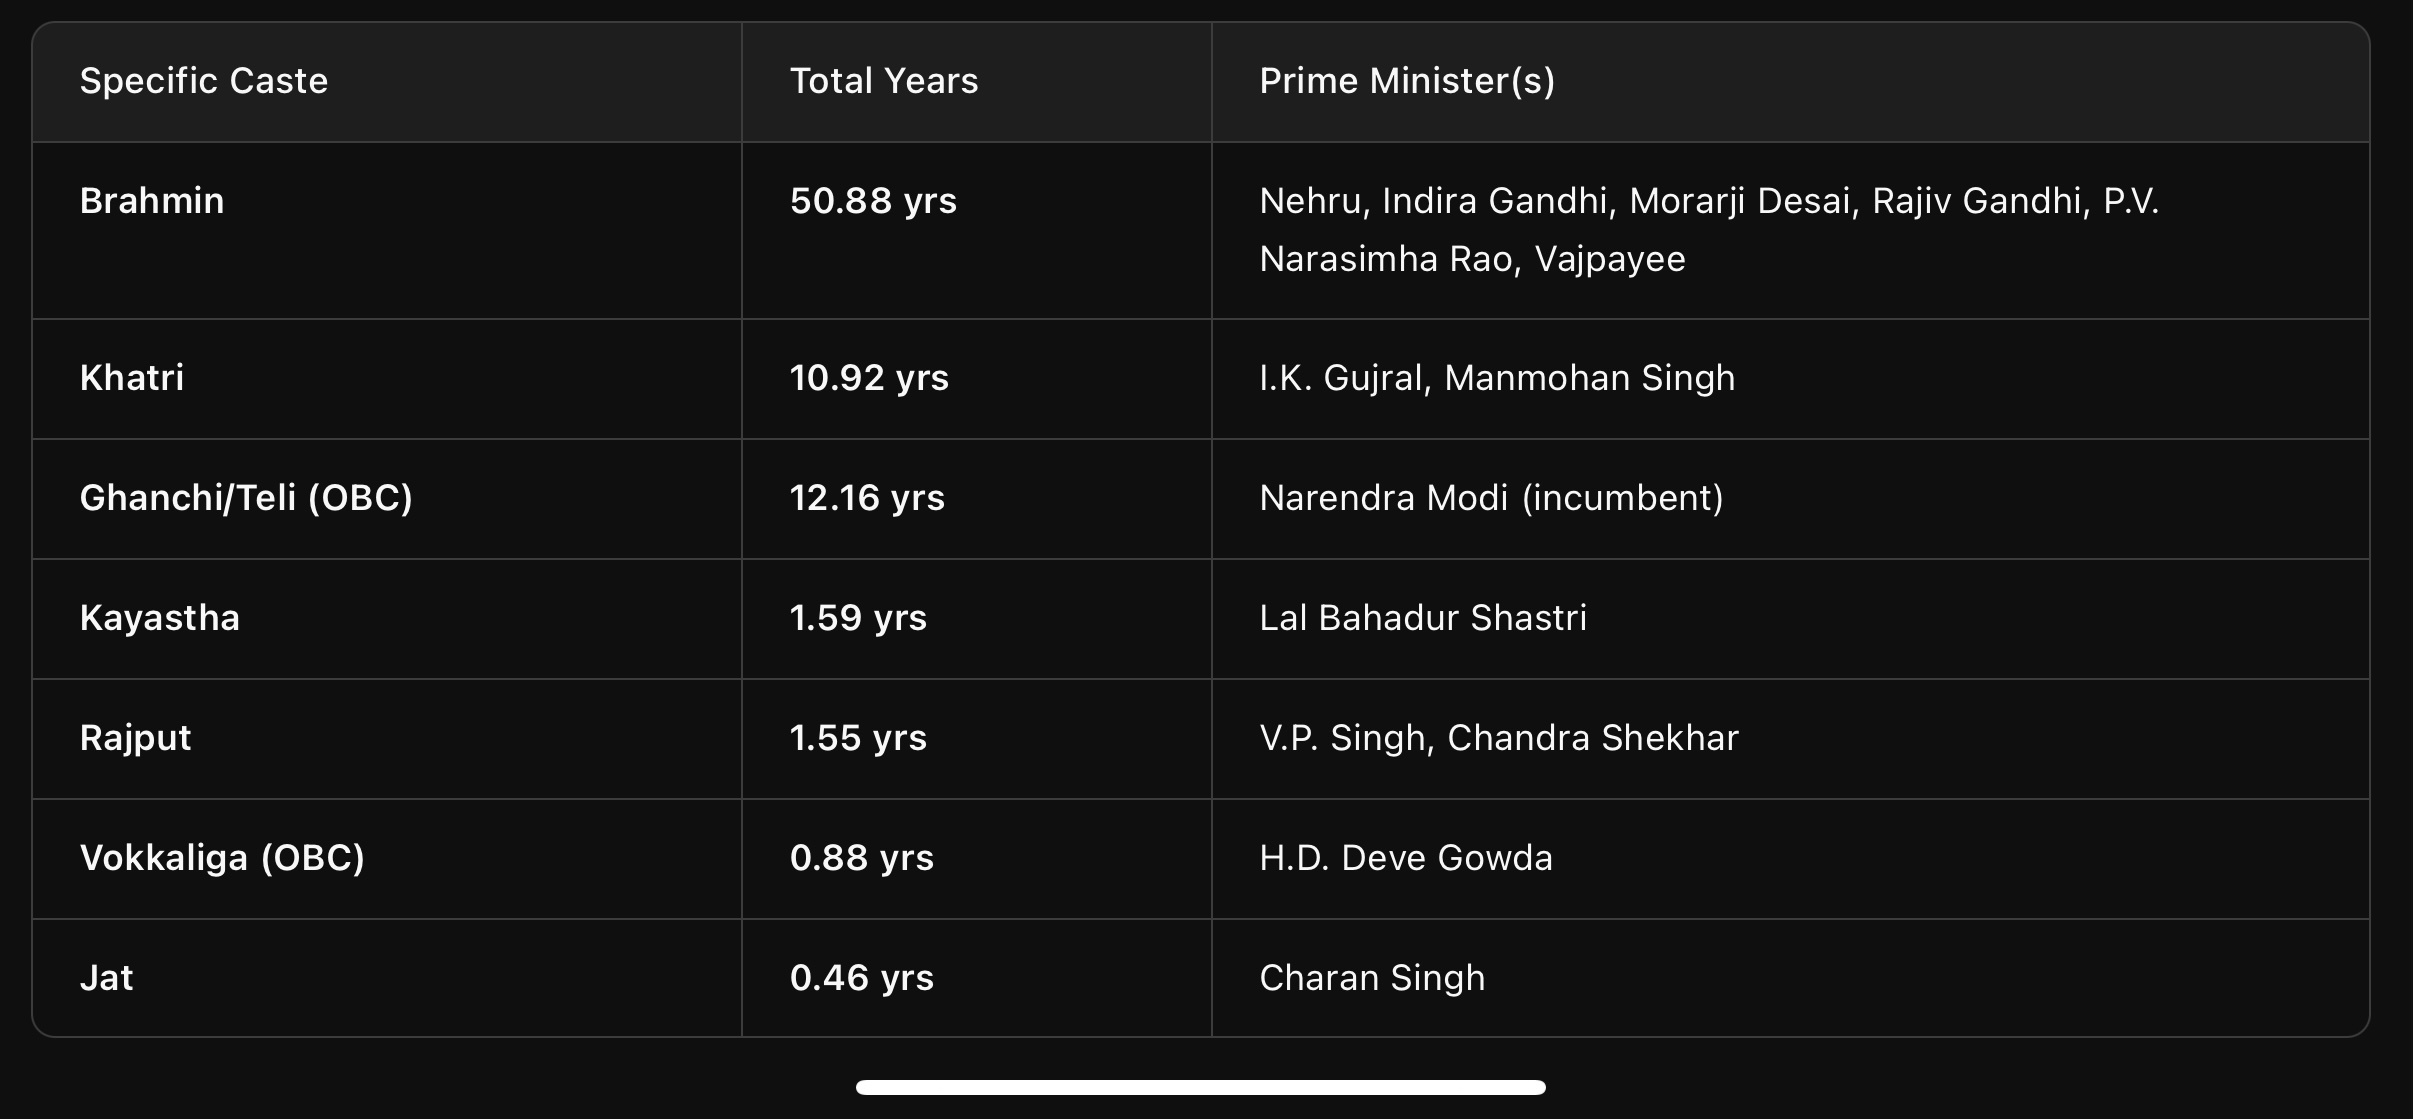
Task: Click the 12.16 yrs value
Action: pos(867,498)
